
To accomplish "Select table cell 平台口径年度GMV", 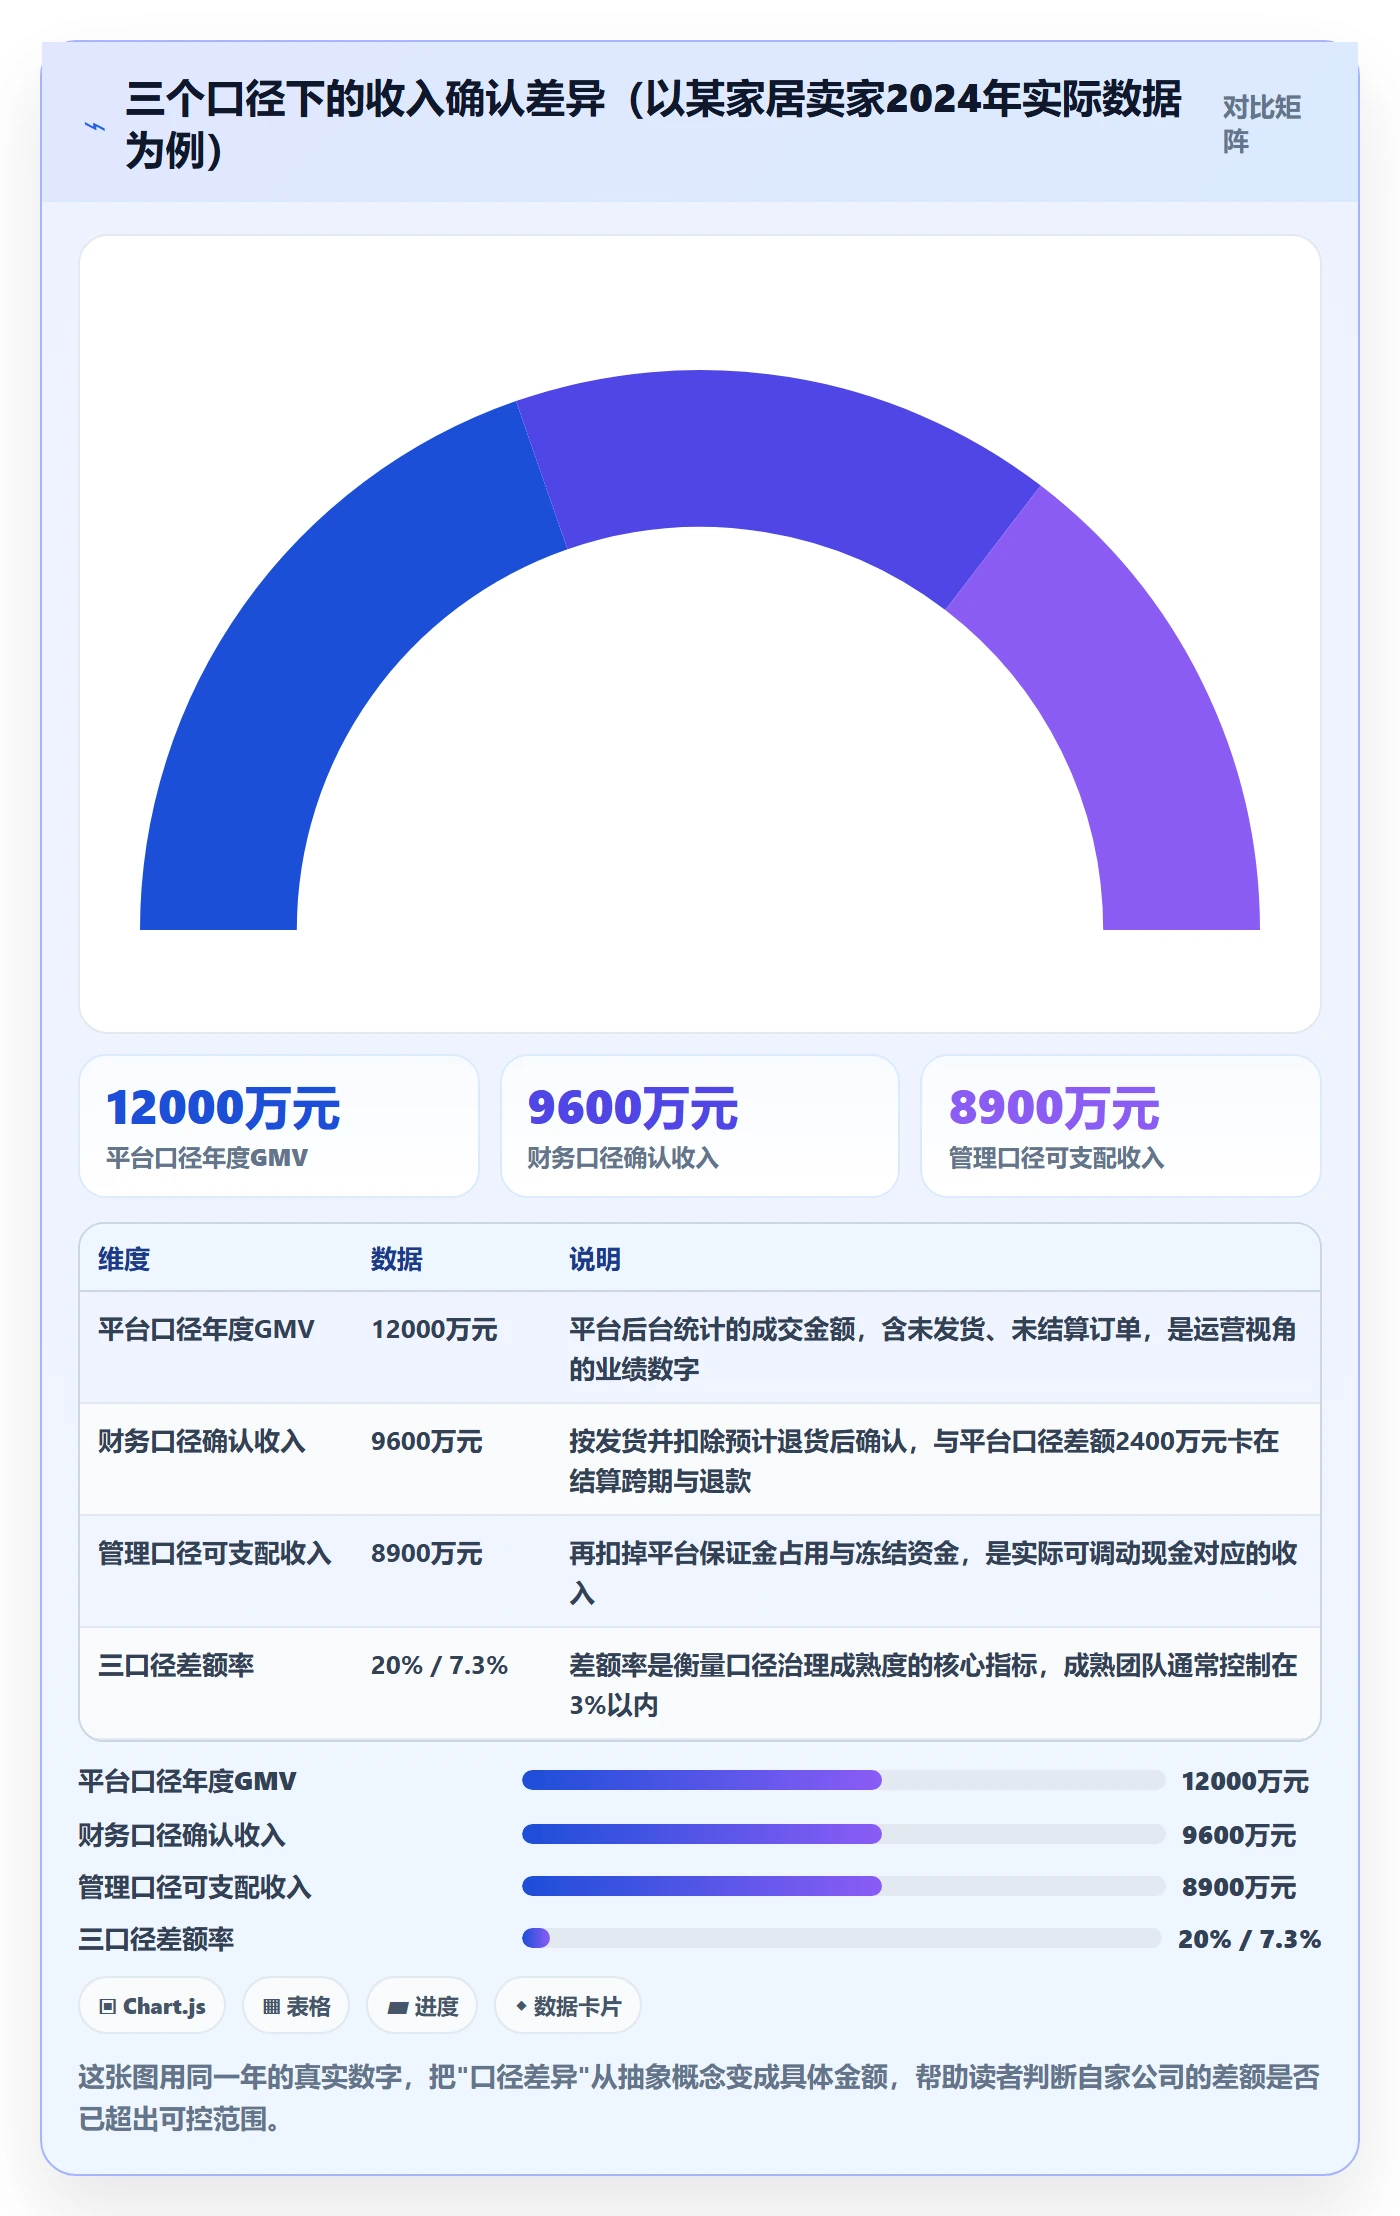I will (206, 1329).
